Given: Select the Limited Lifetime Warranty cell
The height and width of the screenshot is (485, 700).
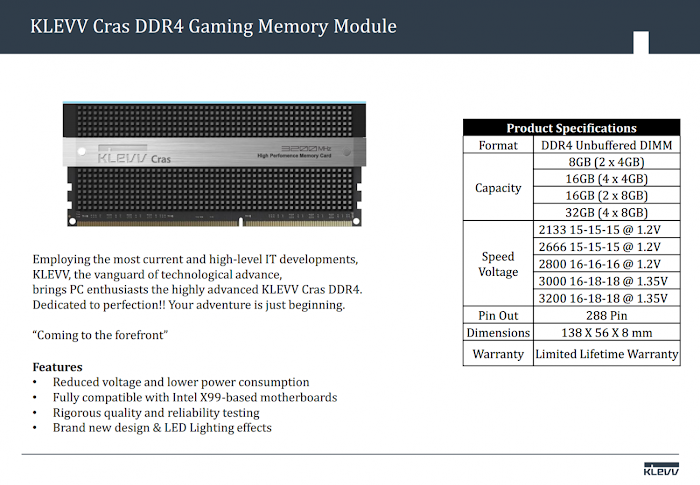Looking at the screenshot, I should (606, 354).
